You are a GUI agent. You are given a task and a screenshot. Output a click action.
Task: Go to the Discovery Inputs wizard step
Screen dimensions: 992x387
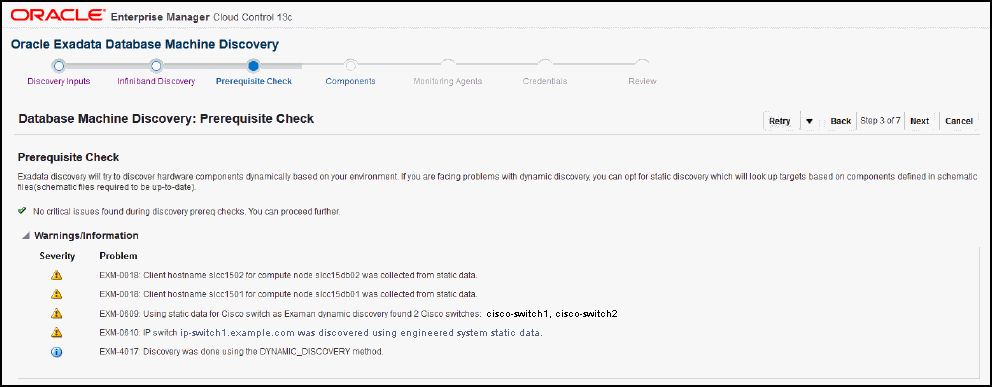(x=58, y=81)
